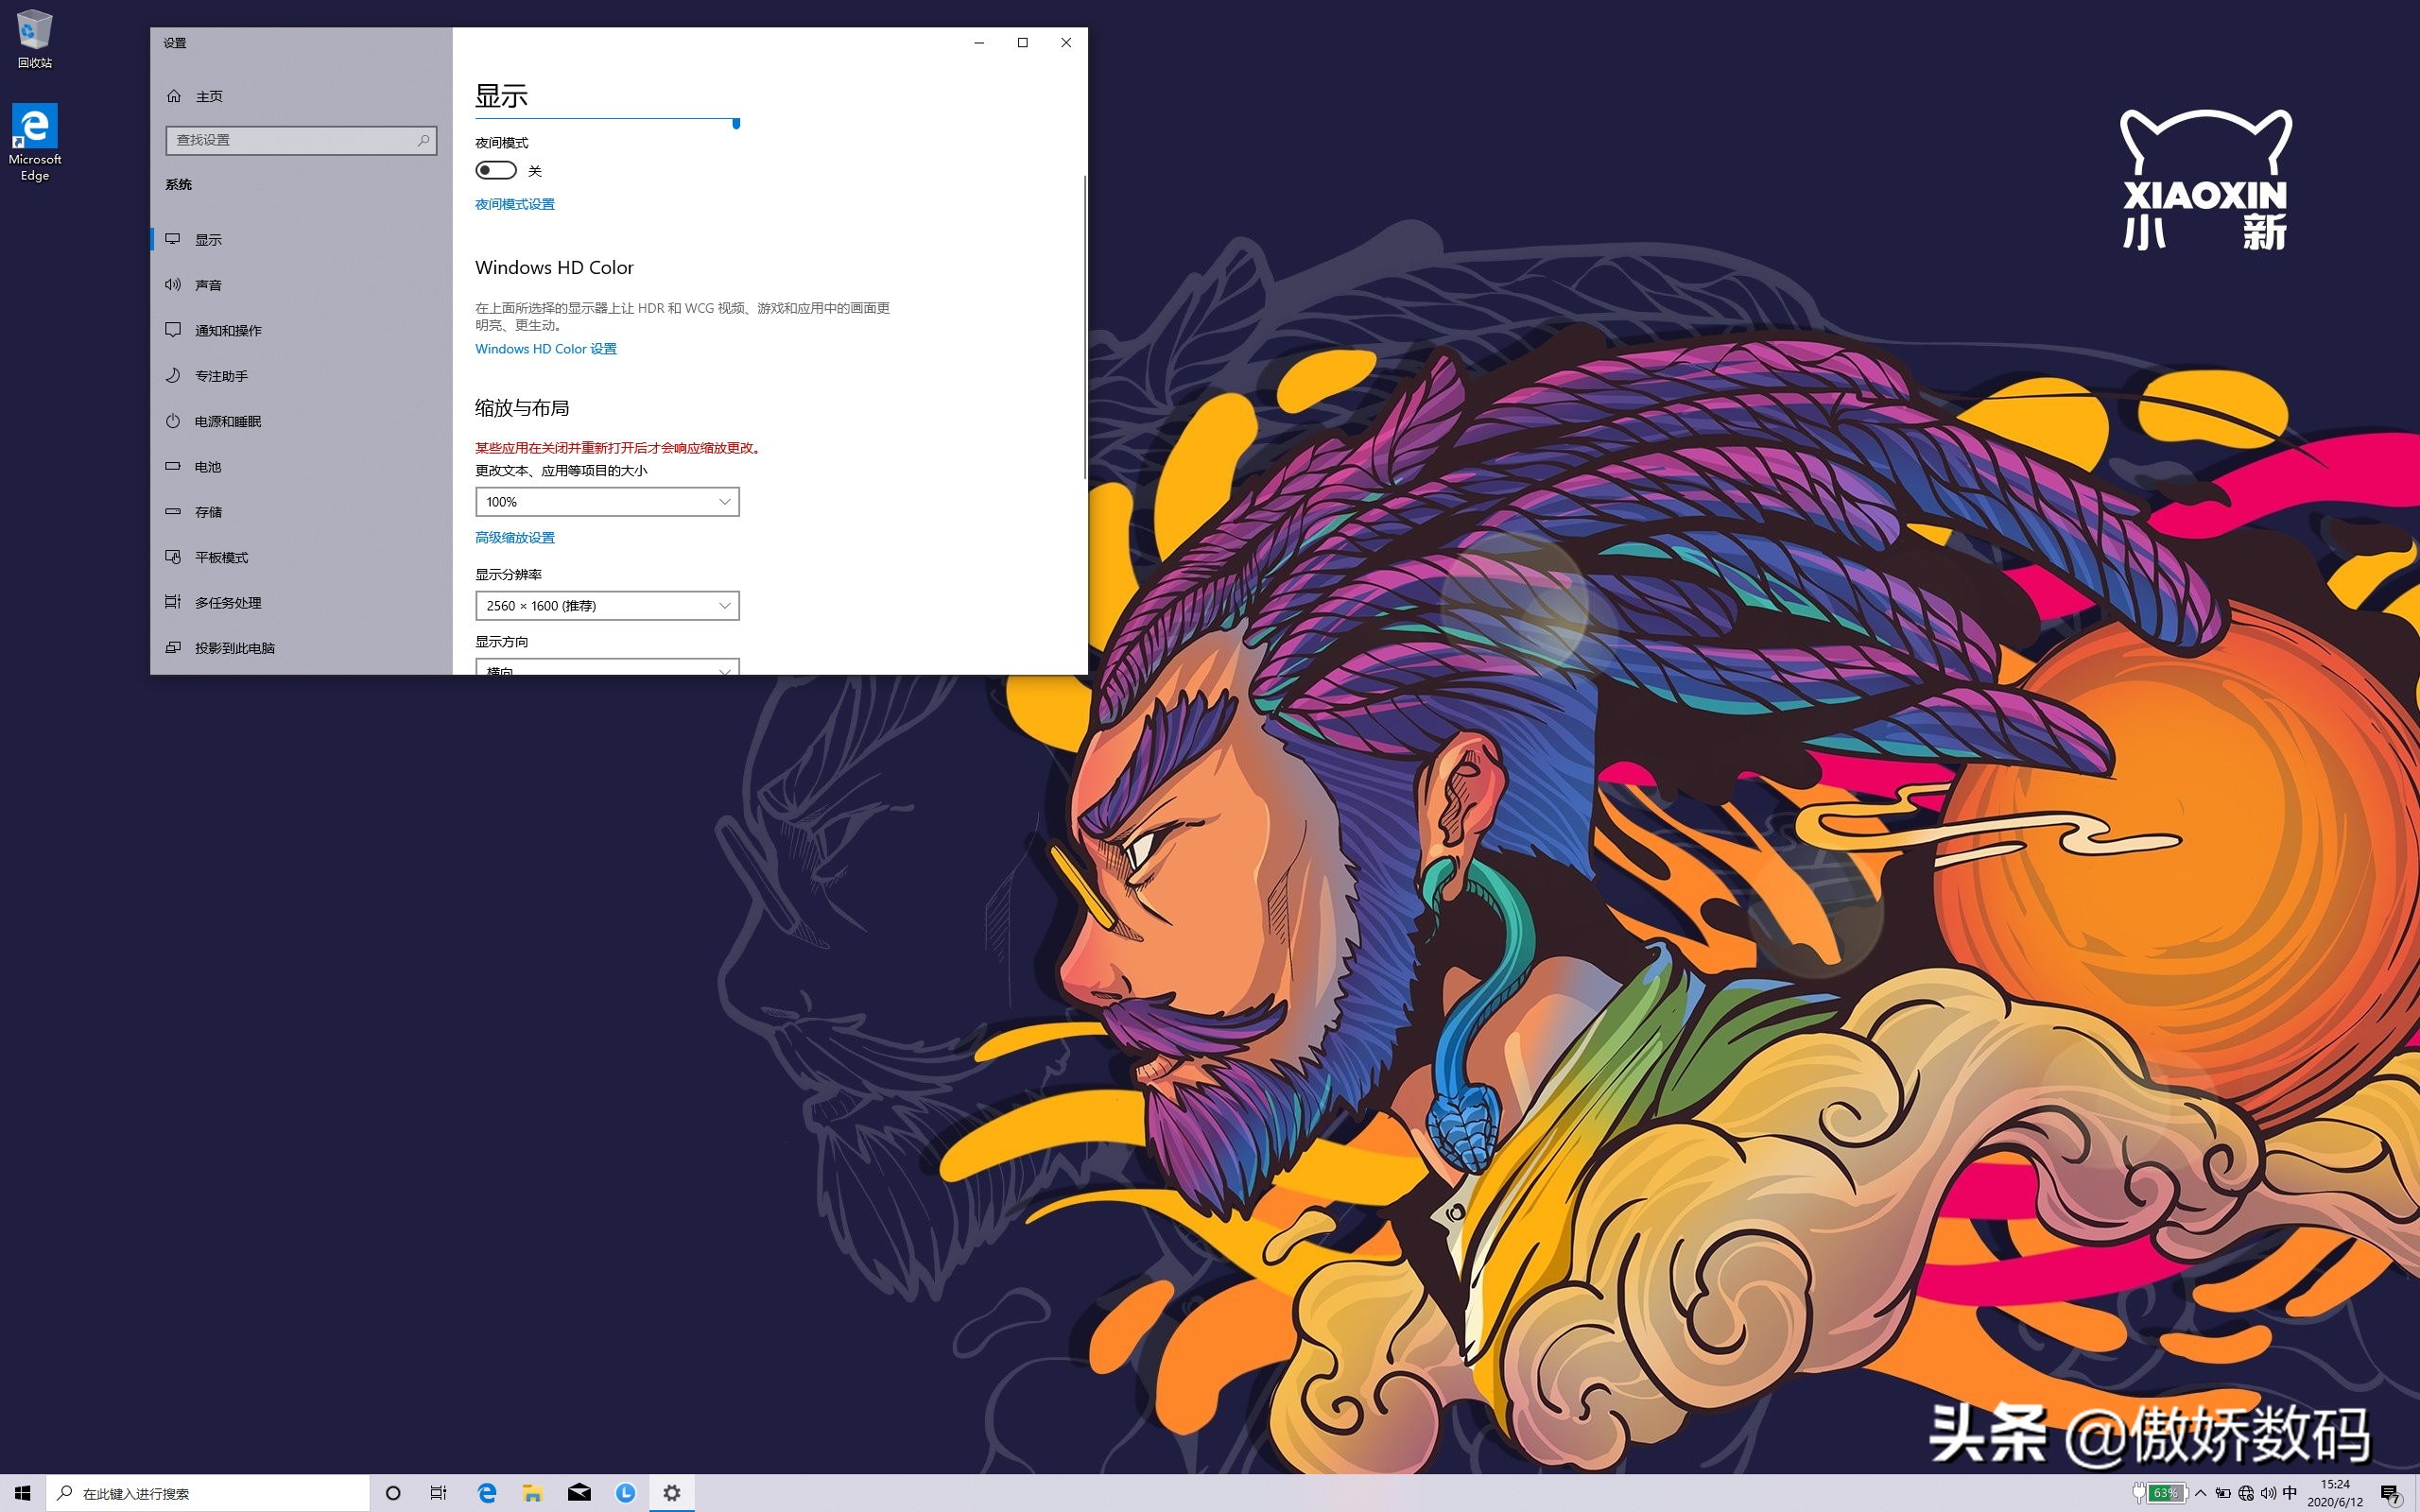Open the 2560 × 1600 resolution dropdown
The width and height of the screenshot is (2420, 1512).
click(607, 606)
